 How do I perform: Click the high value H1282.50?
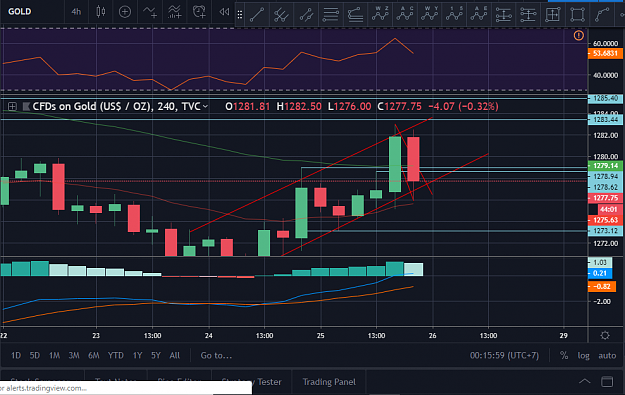point(299,106)
